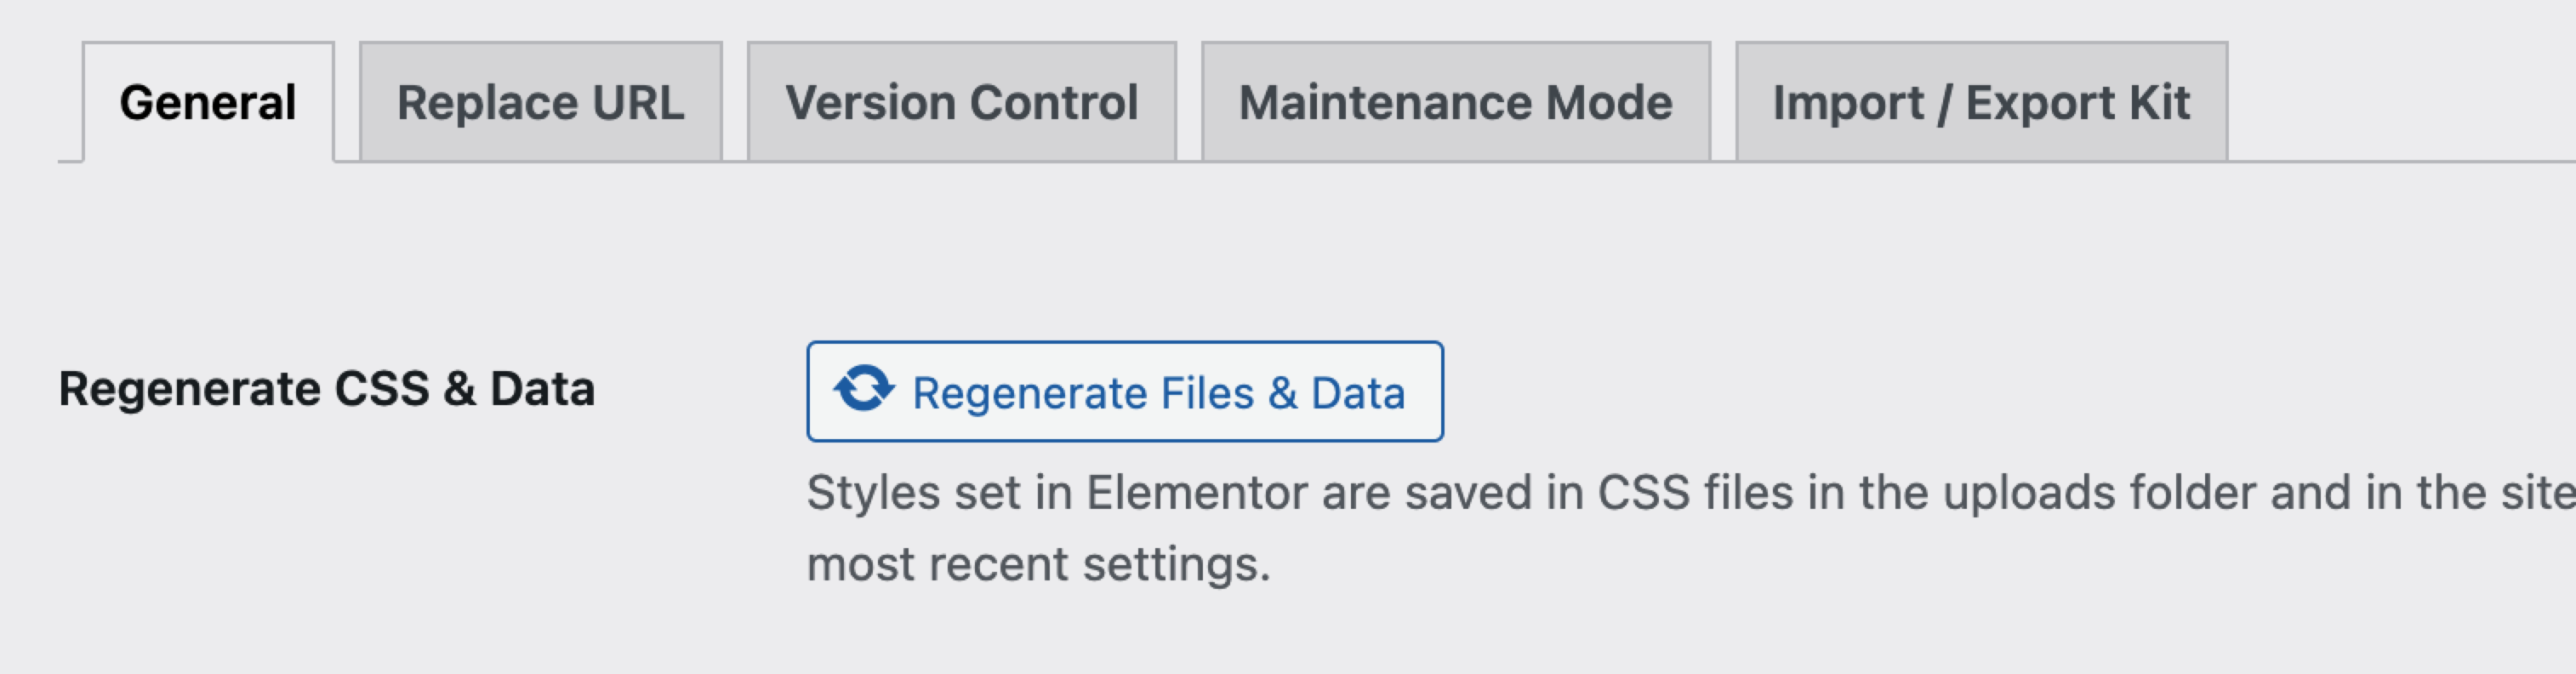Image resolution: width=2576 pixels, height=674 pixels.
Task: Click the sync icon inside the regenerate button
Action: coord(864,389)
